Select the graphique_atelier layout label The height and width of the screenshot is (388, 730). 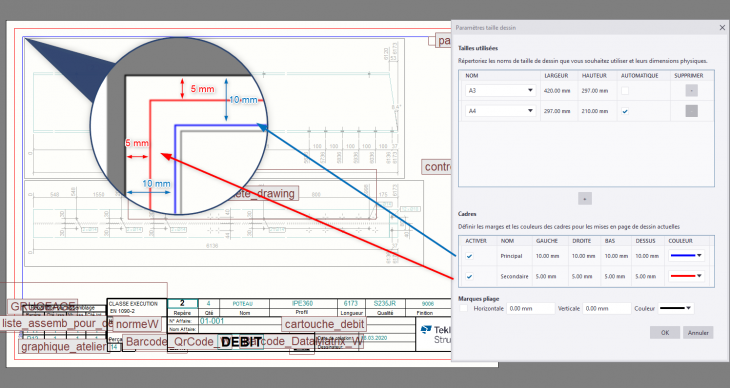point(64,347)
